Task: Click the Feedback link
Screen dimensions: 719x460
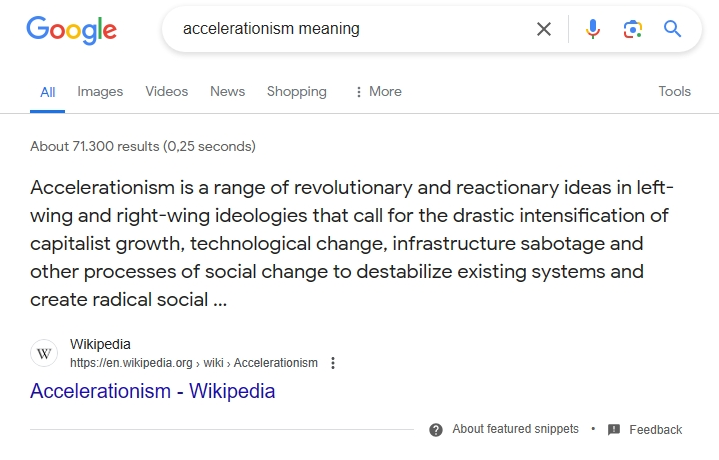Action: pyautogui.click(x=655, y=430)
